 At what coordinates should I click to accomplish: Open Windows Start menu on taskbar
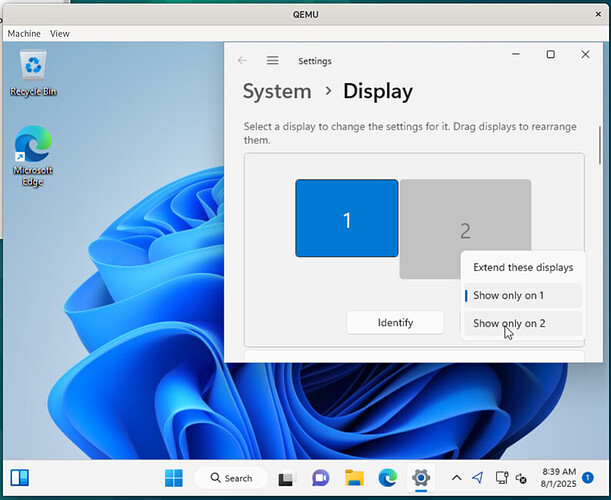click(174, 478)
